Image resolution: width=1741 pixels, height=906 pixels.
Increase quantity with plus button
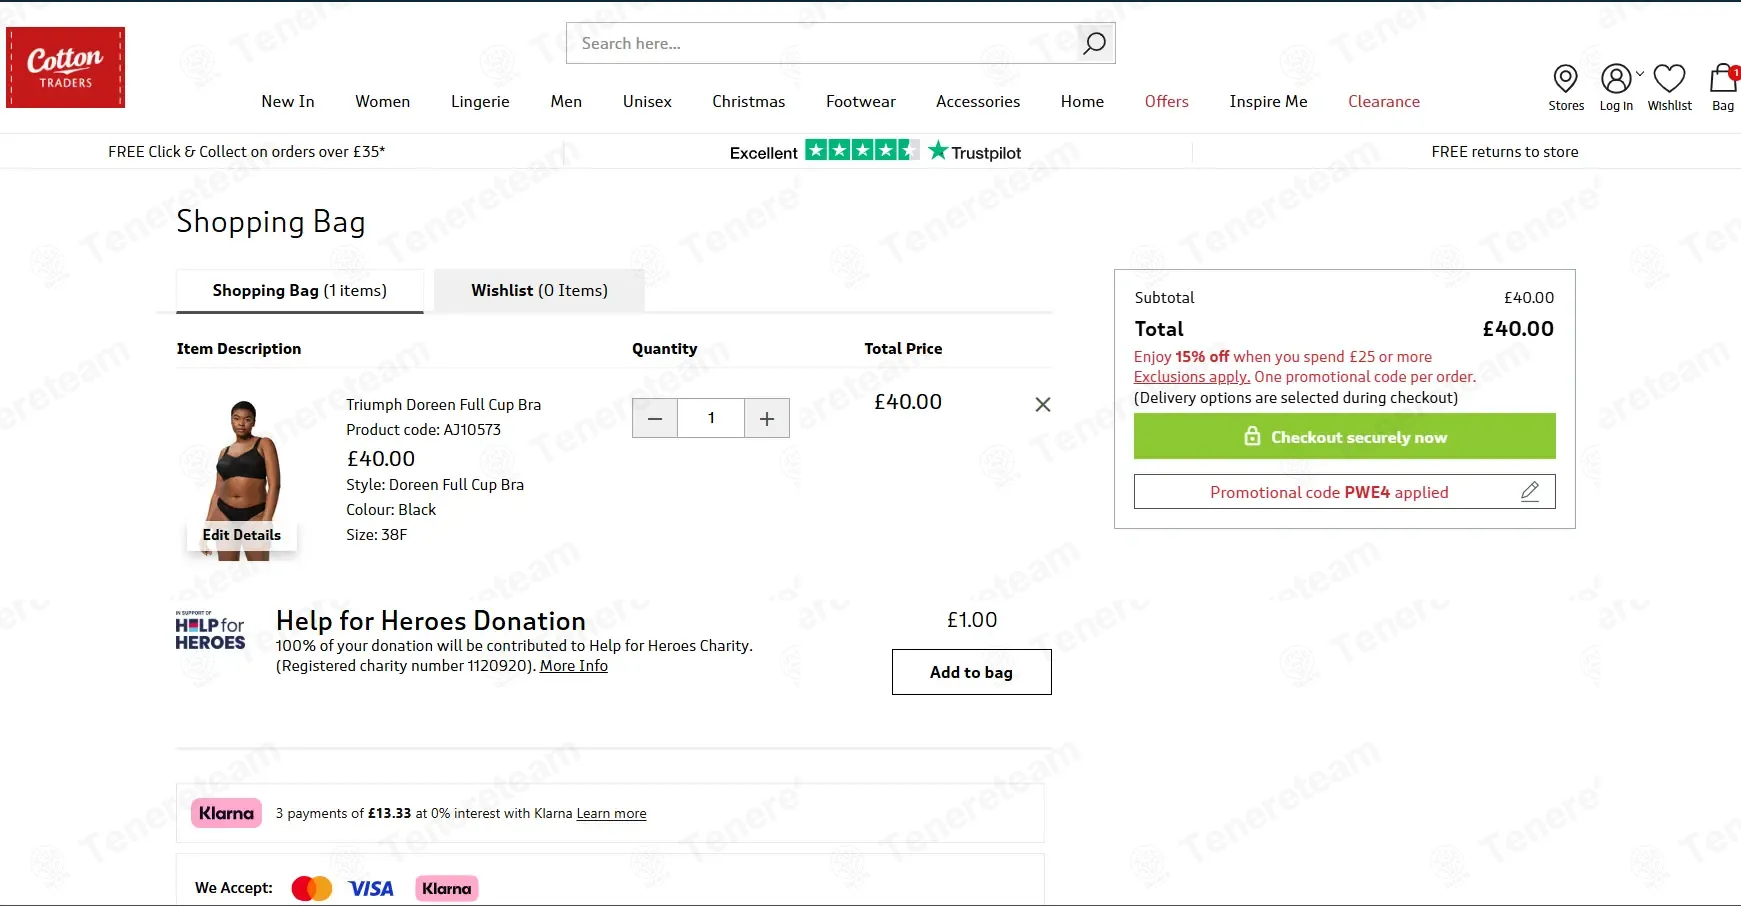[767, 418]
